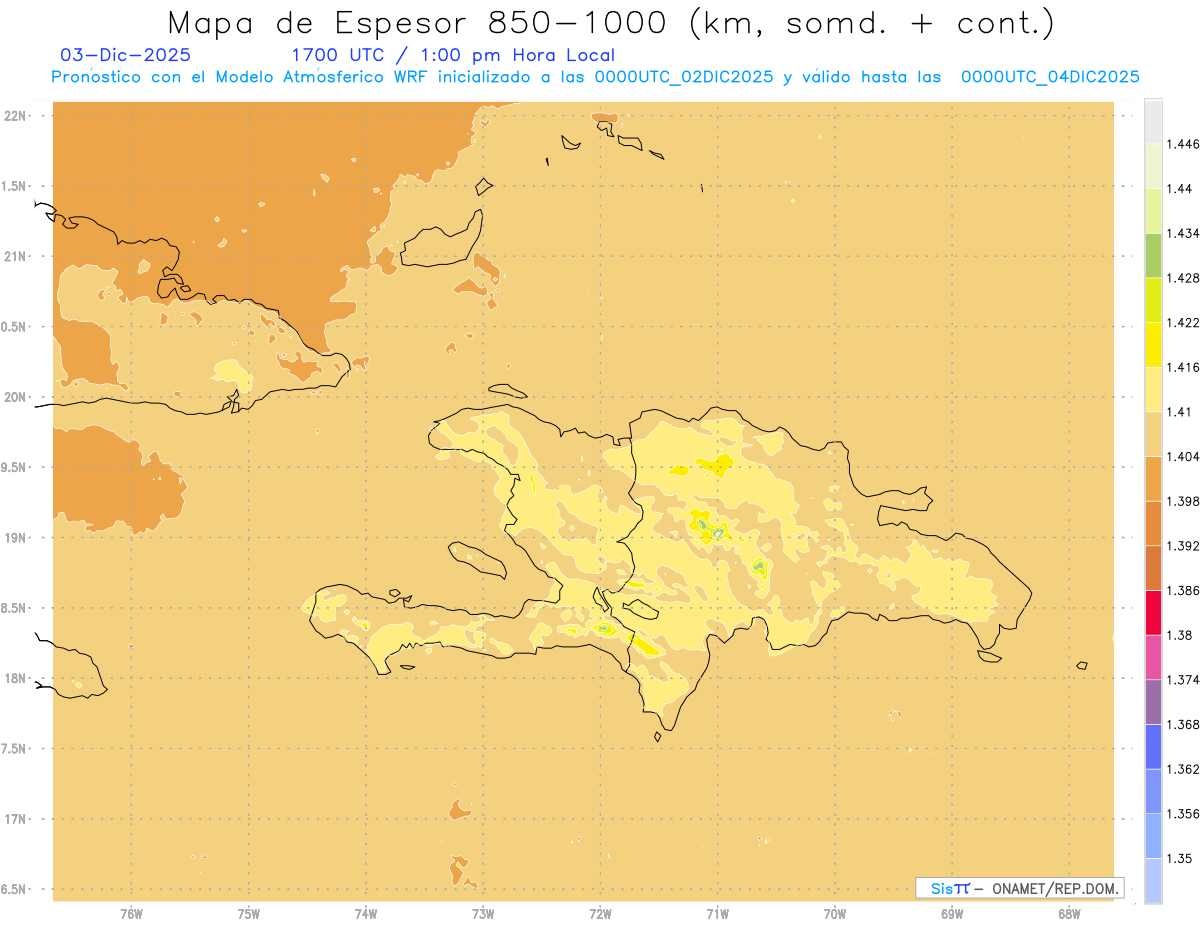Click the "73W" longitude label
Screen dimensions: 1200x927
pos(483,914)
